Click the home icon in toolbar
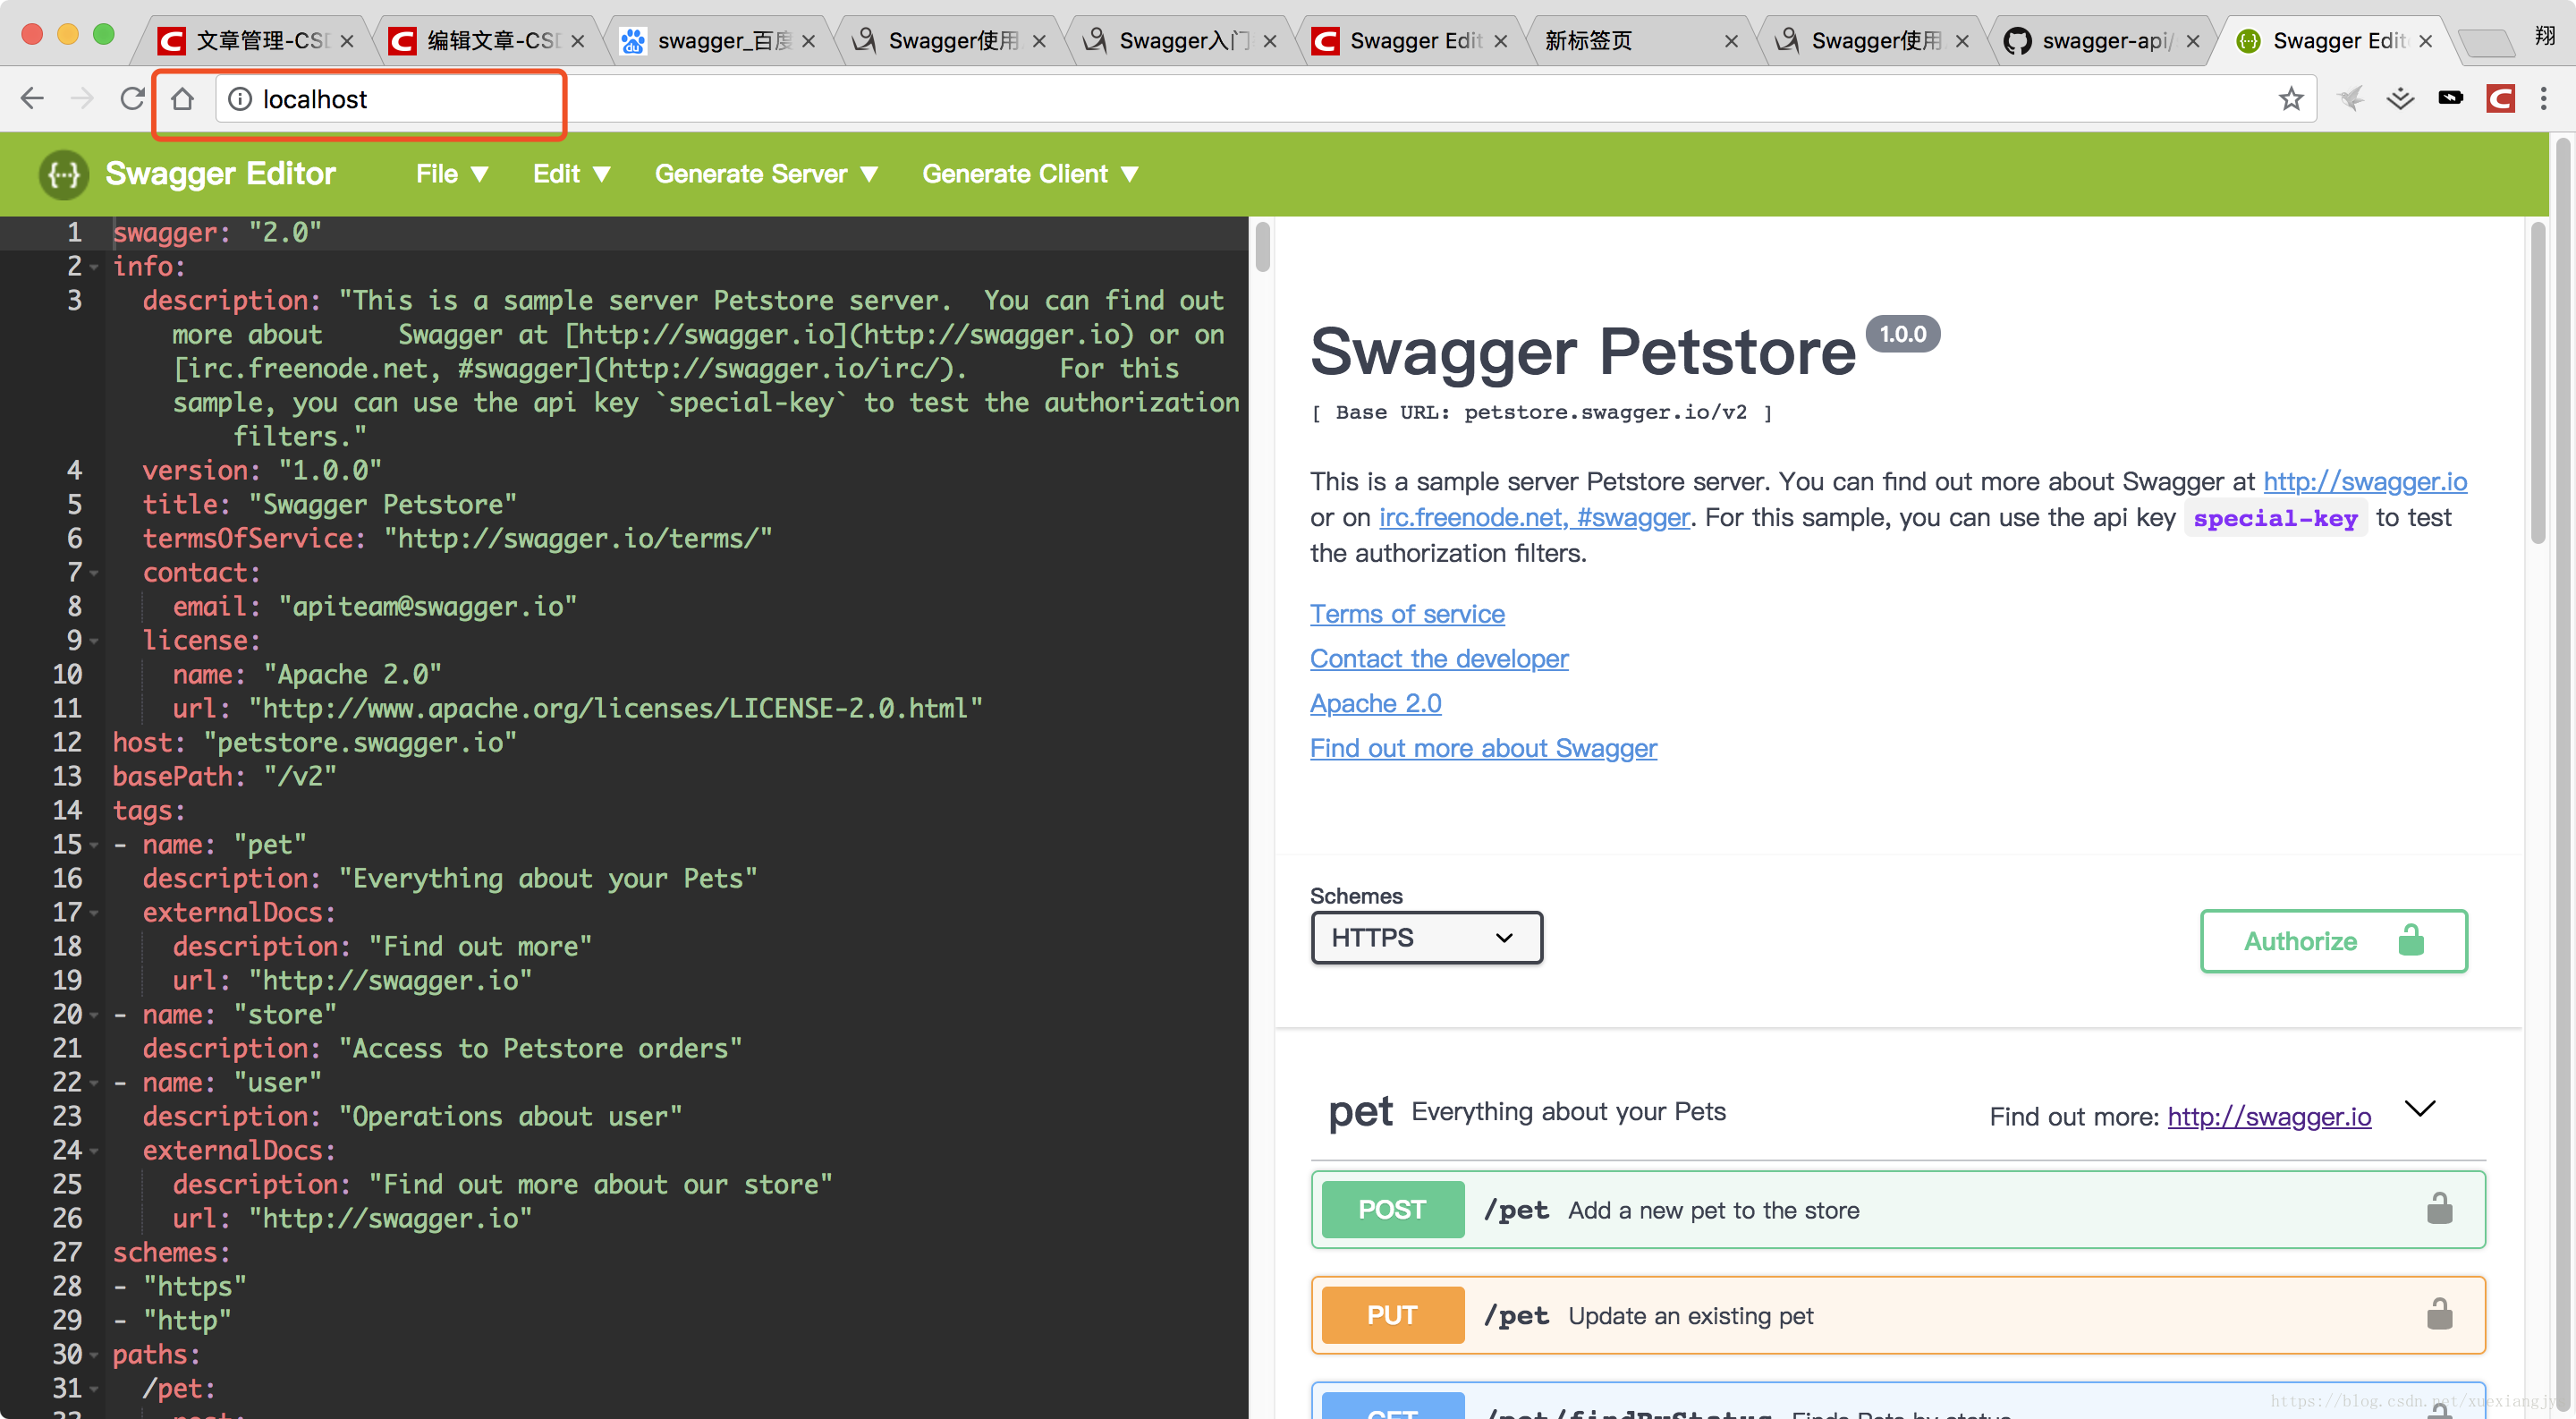This screenshot has height=1419, width=2576. 182,98
